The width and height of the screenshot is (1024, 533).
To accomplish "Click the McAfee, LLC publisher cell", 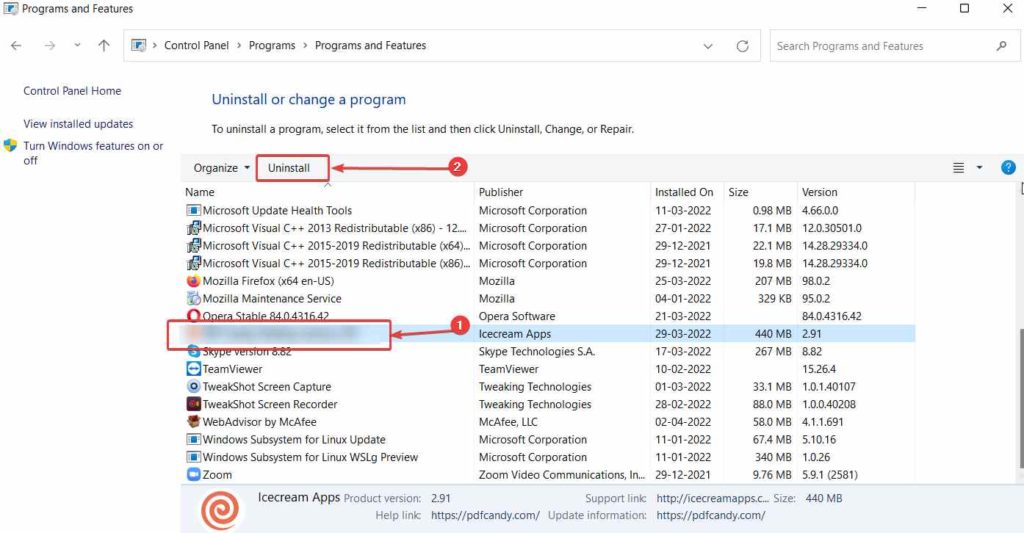I will [508, 422].
